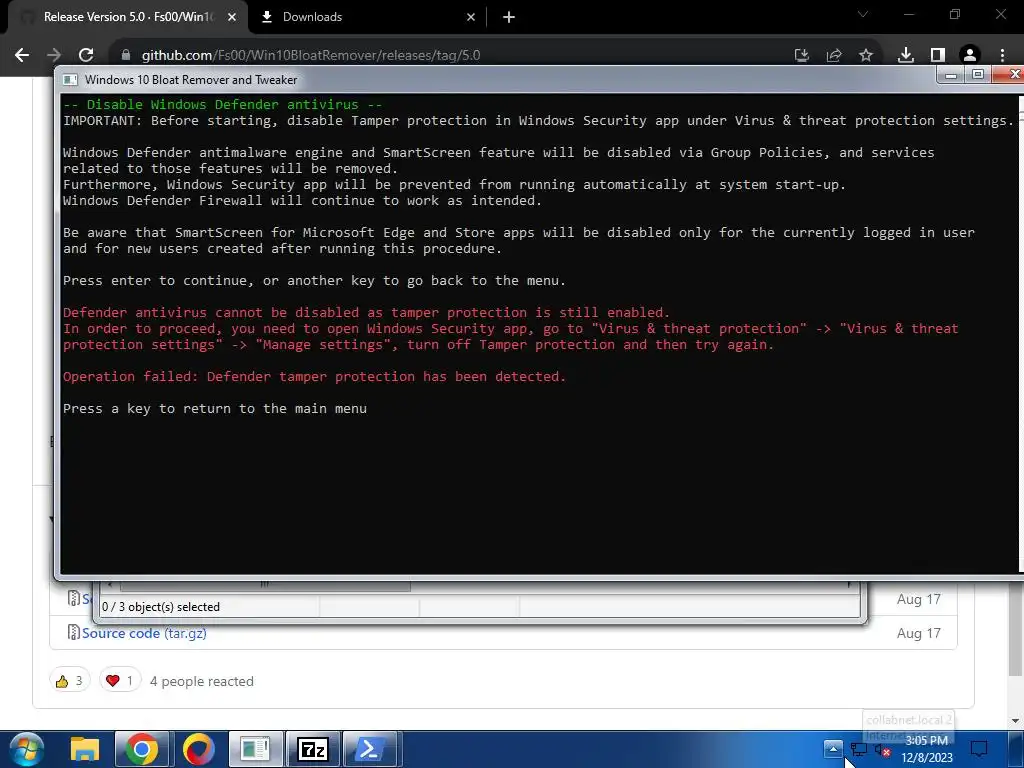Switch to Bloat Remover taskbar button

[x=255, y=749]
